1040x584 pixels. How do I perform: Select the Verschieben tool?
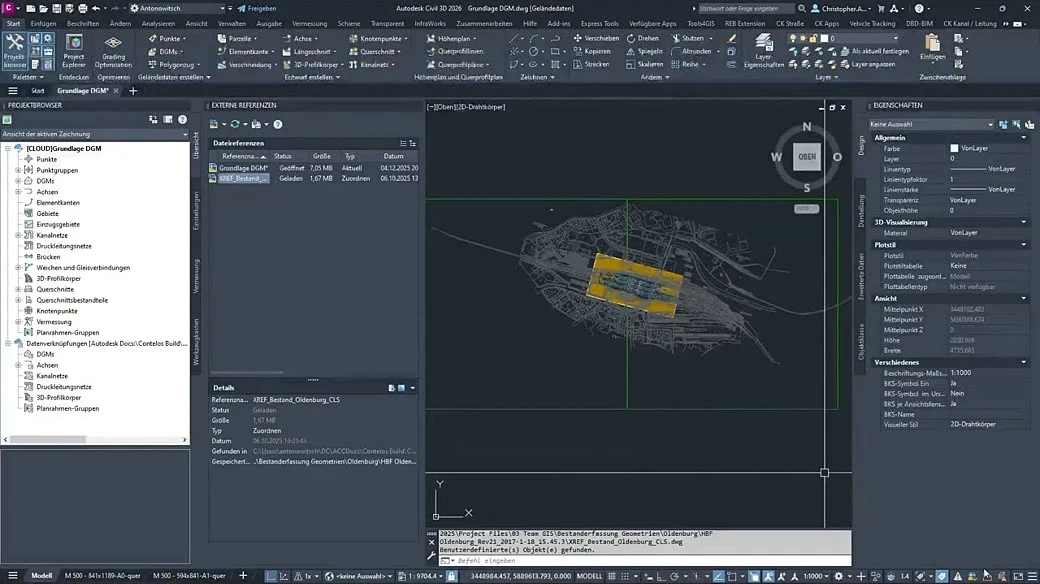click(596, 38)
